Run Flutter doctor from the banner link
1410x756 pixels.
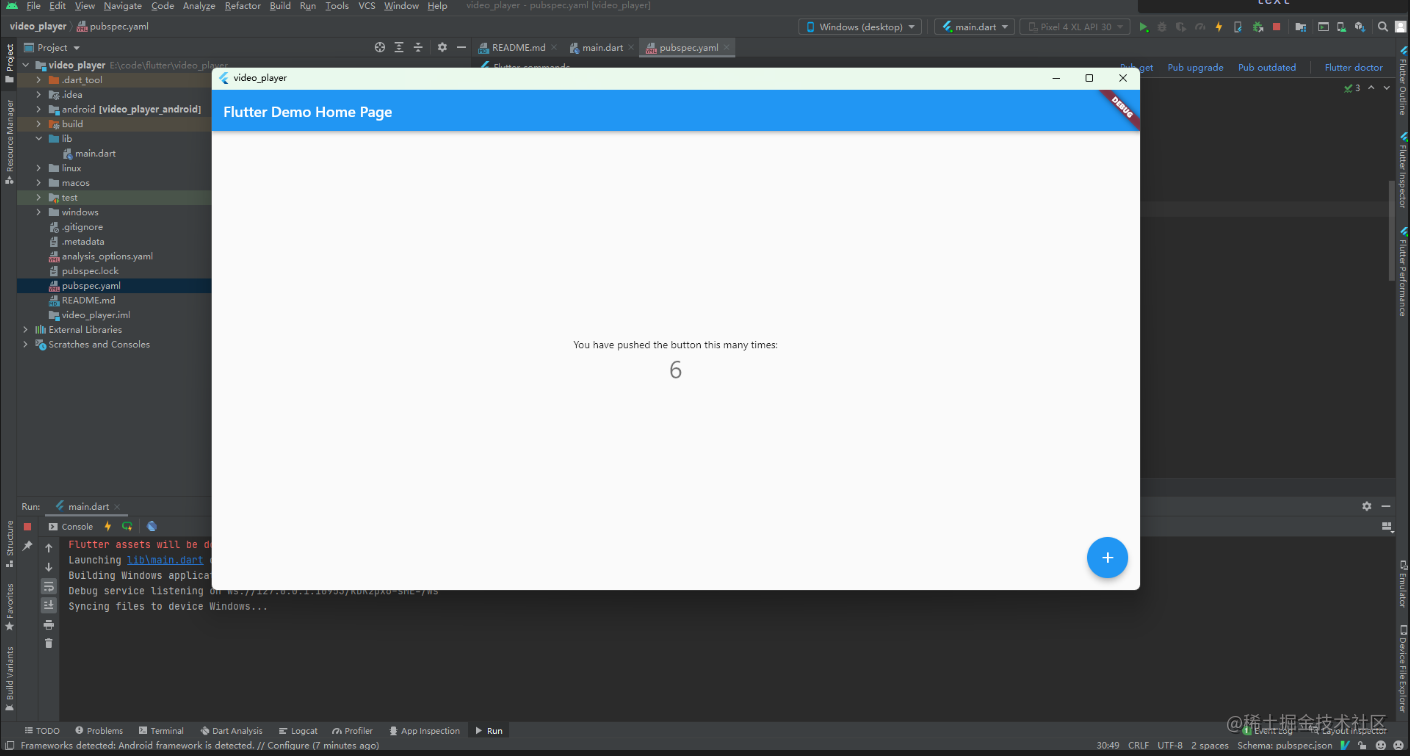pyautogui.click(x=1352, y=67)
